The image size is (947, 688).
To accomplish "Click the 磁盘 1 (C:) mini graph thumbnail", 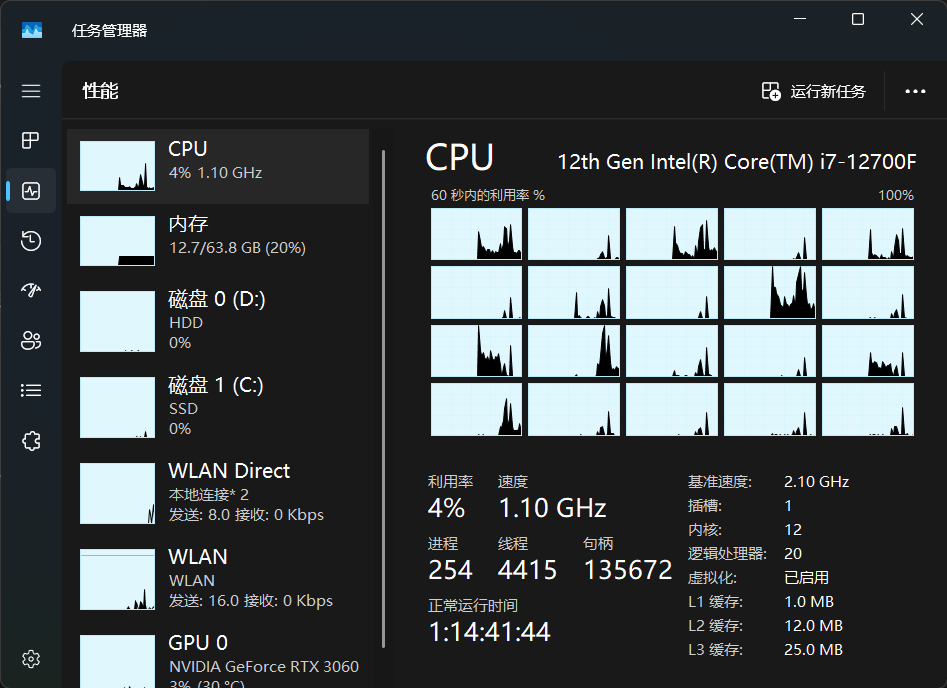I will [x=117, y=407].
